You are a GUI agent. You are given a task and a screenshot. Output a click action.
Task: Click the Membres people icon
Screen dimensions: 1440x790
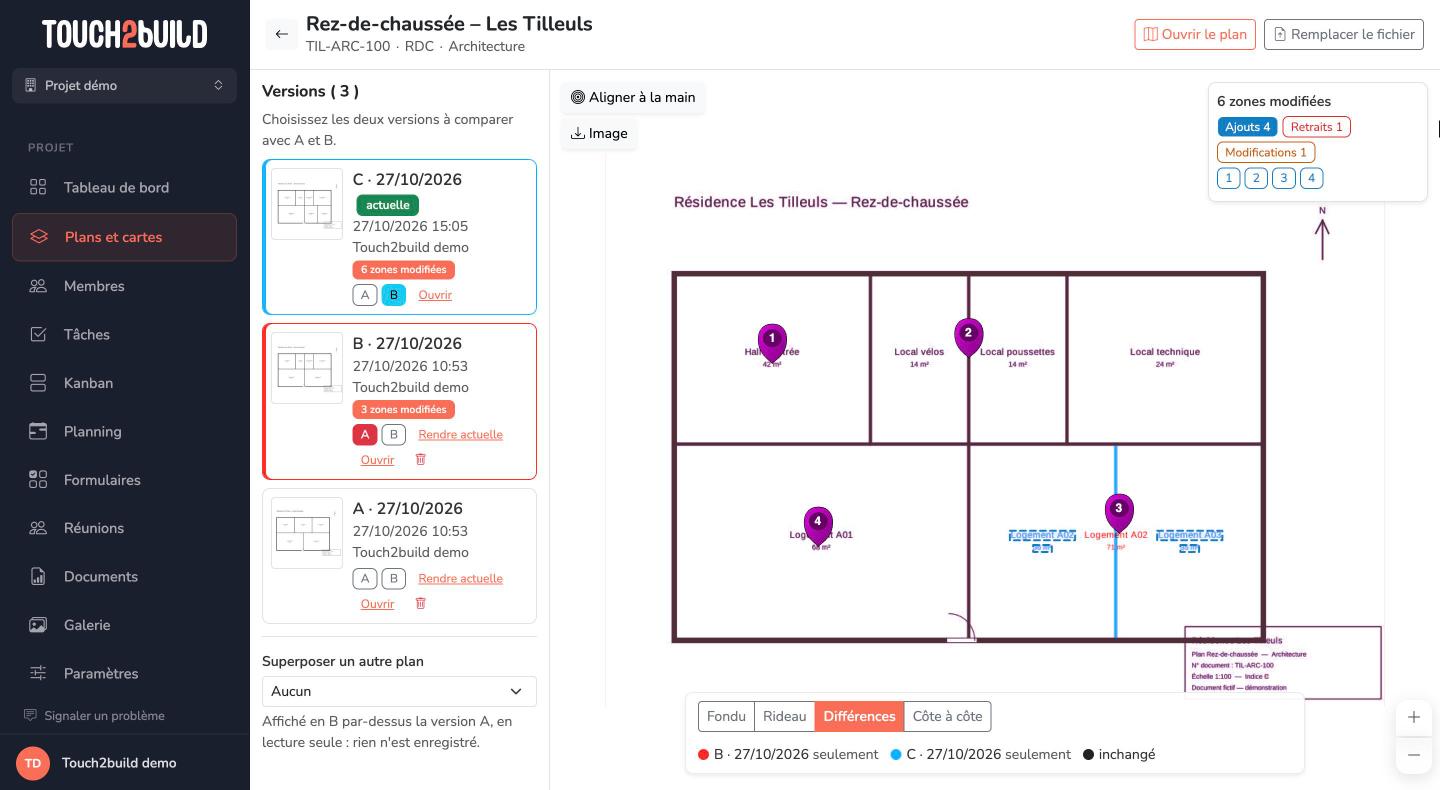(x=38, y=286)
